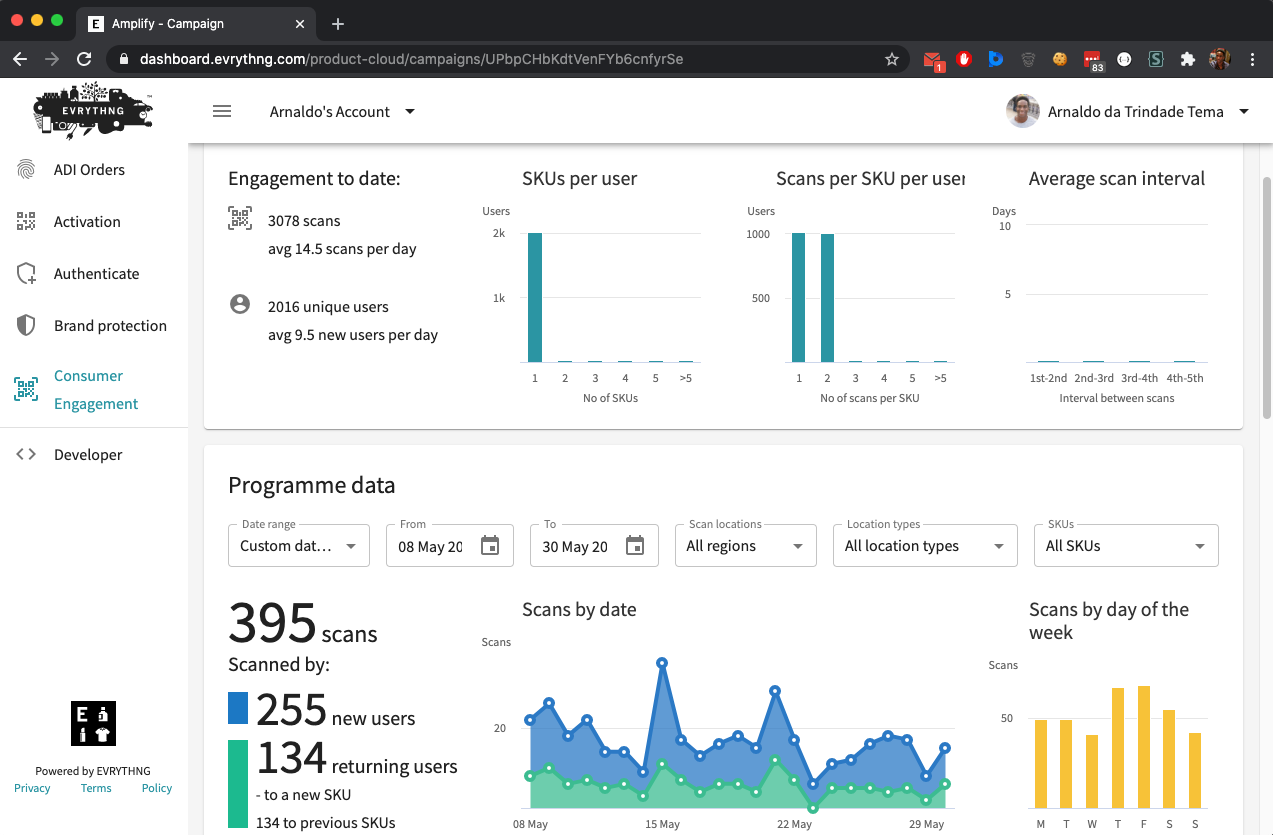Open Brand protection section
Image resolution: width=1273 pixels, height=835 pixels.
tap(110, 326)
